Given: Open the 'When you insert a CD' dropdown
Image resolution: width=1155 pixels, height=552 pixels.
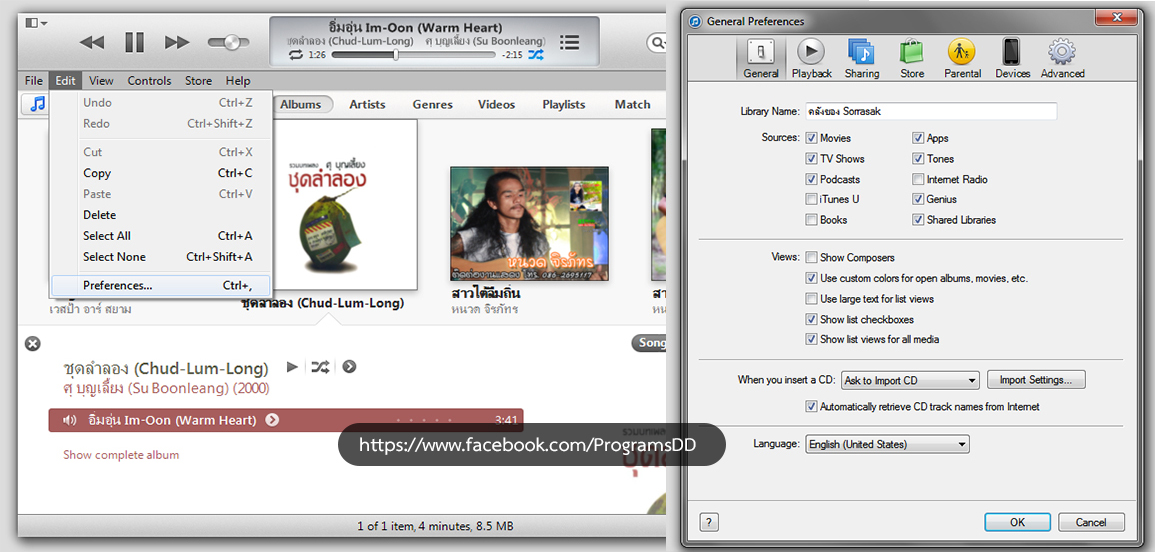Looking at the screenshot, I should click(x=909, y=381).
